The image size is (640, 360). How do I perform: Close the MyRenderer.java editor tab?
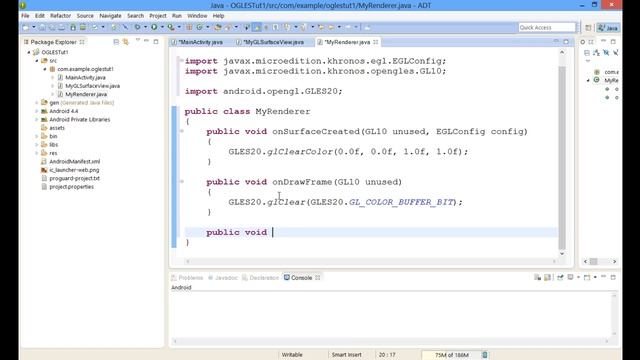click(376, 42)
